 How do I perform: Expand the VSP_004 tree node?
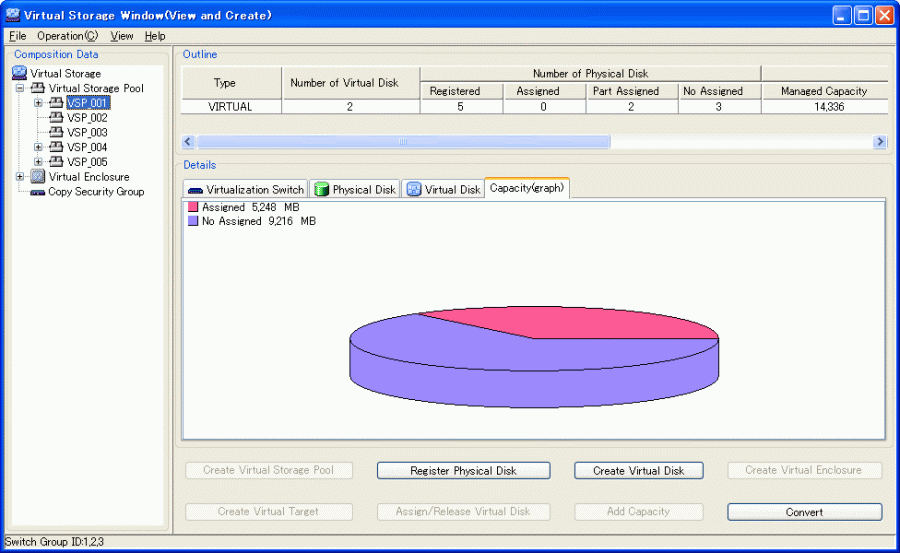click(38, 147)
